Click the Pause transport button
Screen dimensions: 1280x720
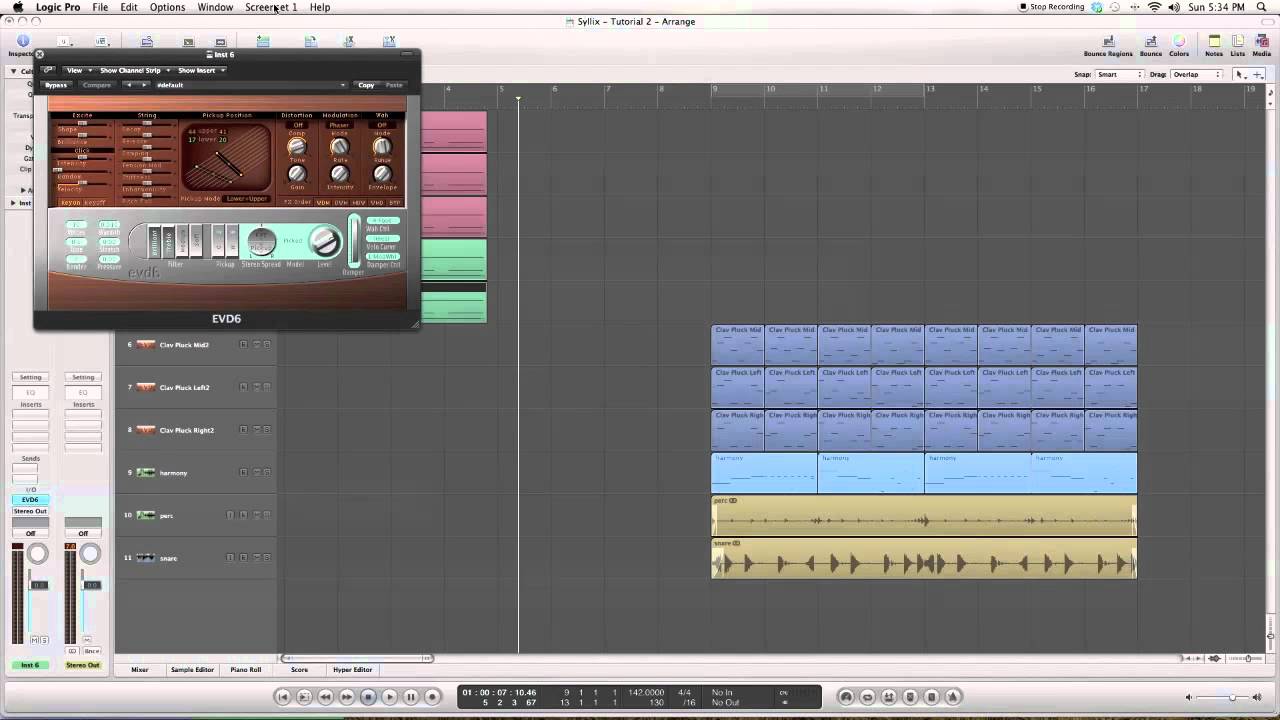pos(411,697)
